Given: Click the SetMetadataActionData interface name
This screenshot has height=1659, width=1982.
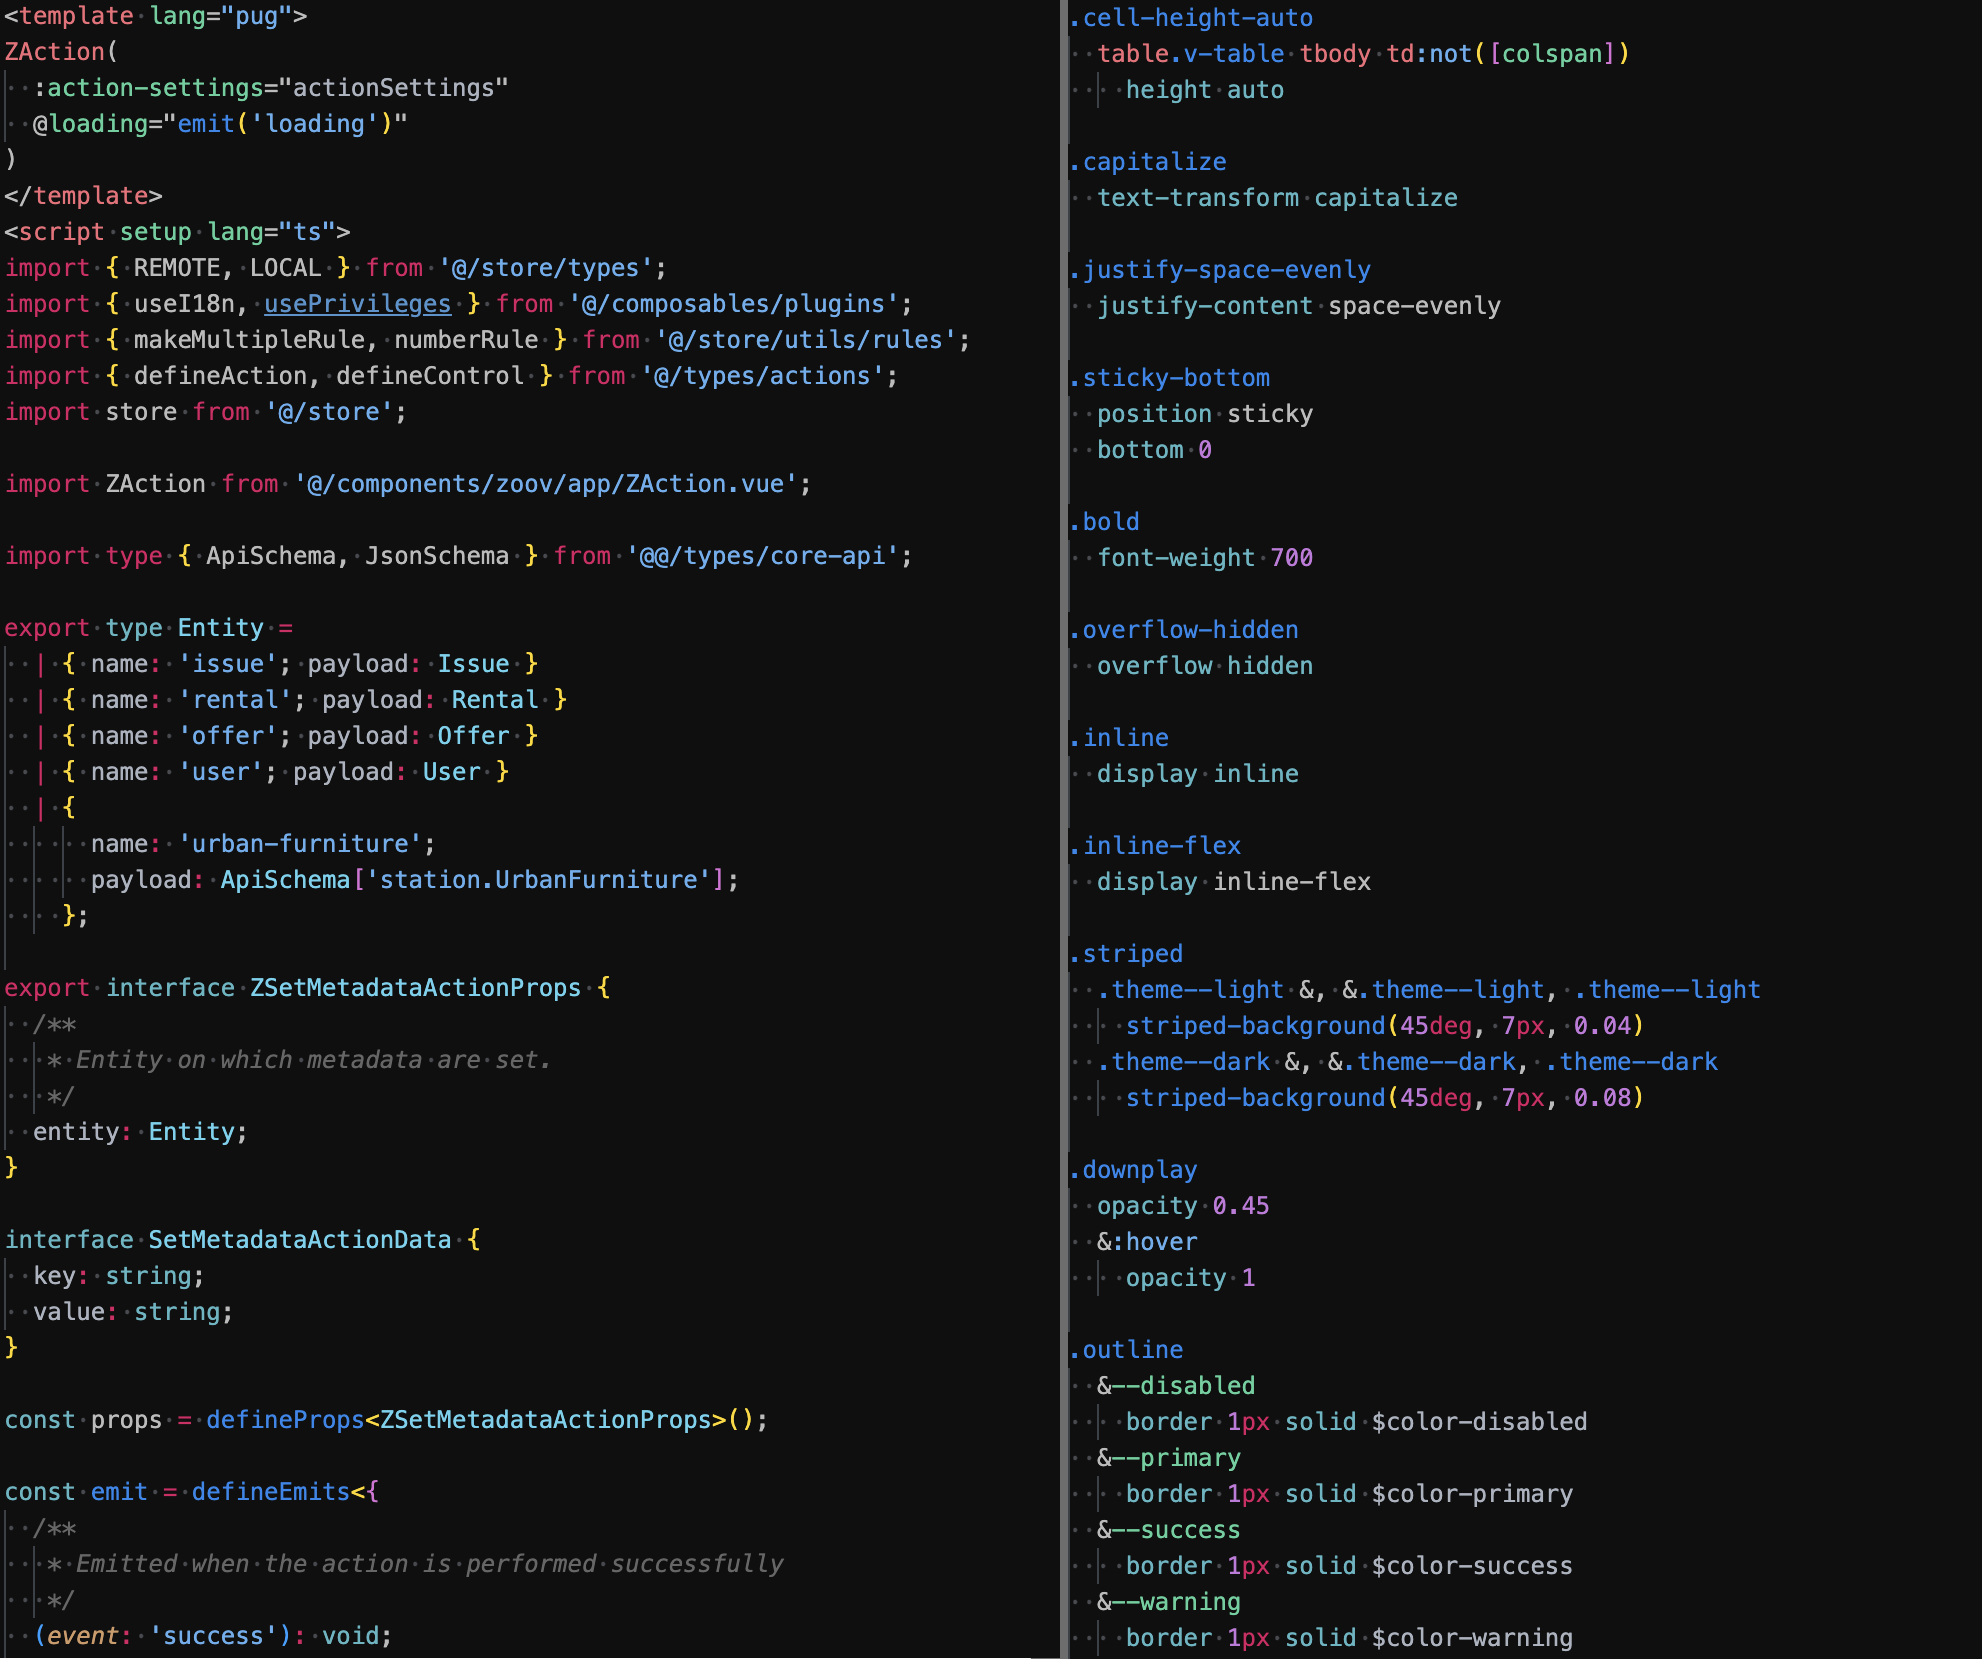Looking at the screenshot, I should (299, 1240).
